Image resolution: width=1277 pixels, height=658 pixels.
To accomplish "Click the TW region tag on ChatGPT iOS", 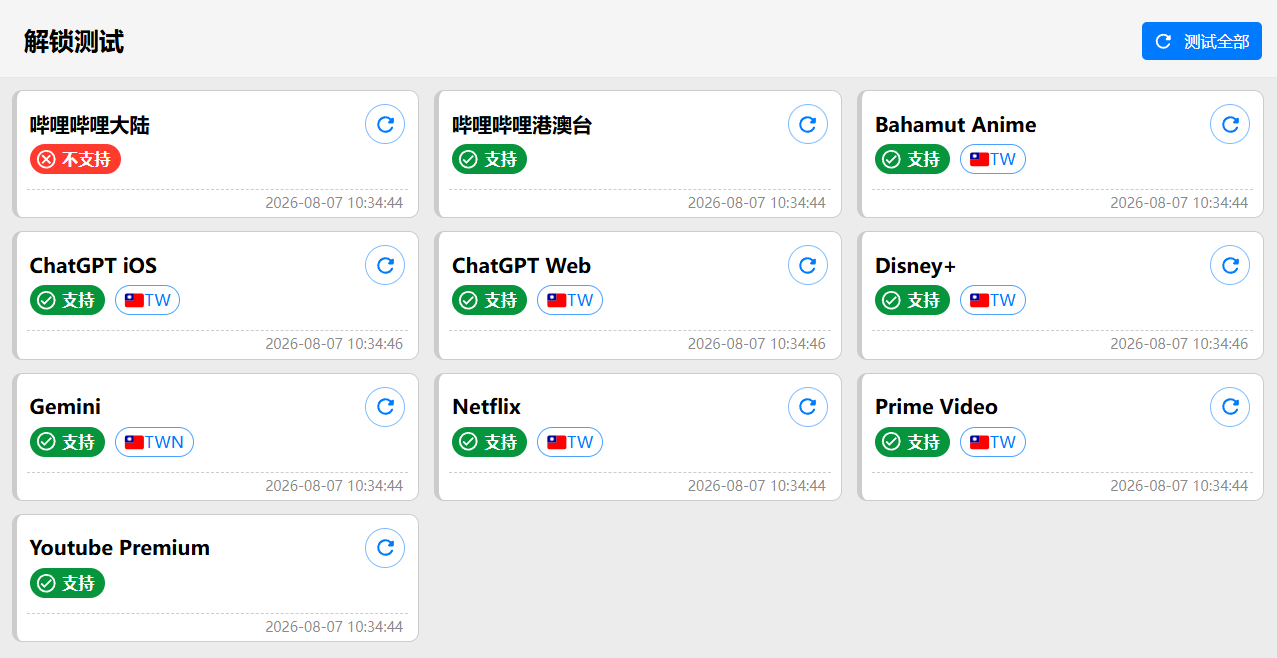I will 148,300.
